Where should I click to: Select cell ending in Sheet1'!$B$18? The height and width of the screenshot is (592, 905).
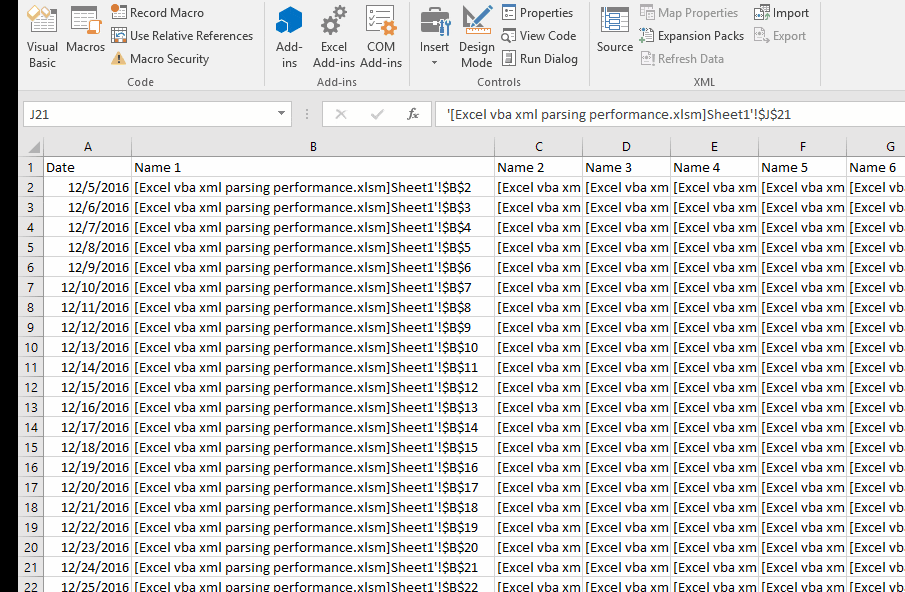313,507
